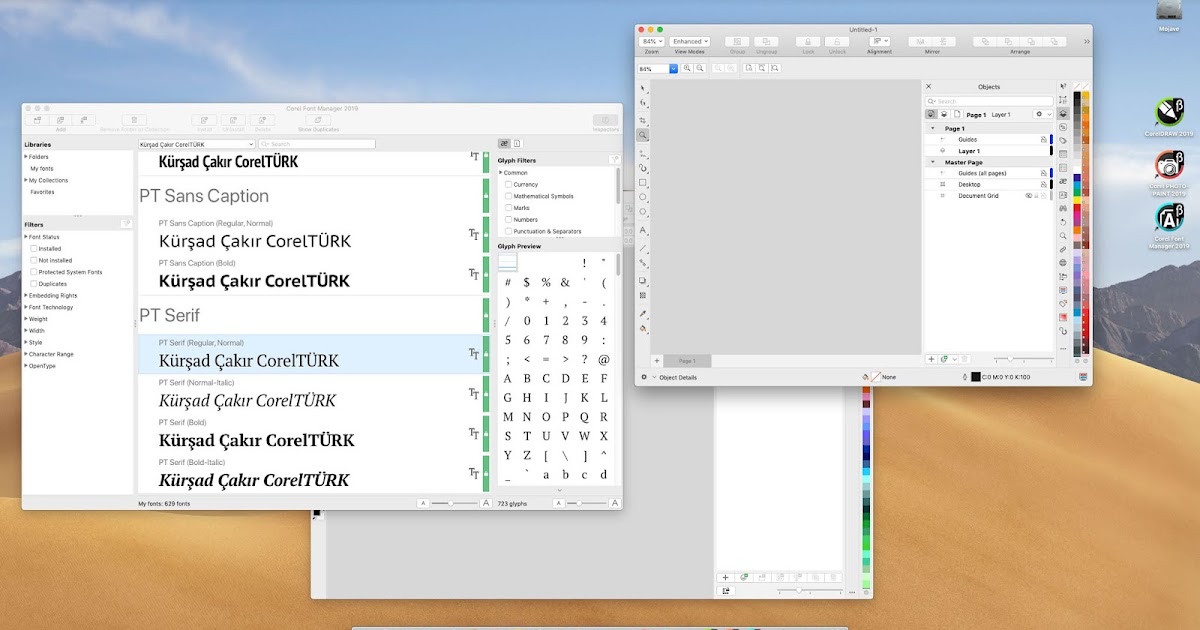Image resolution: width=1200 pixels, height=630 pixels.
Task: Select the Eyedropper tool in CorelDRAW toolbox
Action: click(x=643, y=313)
